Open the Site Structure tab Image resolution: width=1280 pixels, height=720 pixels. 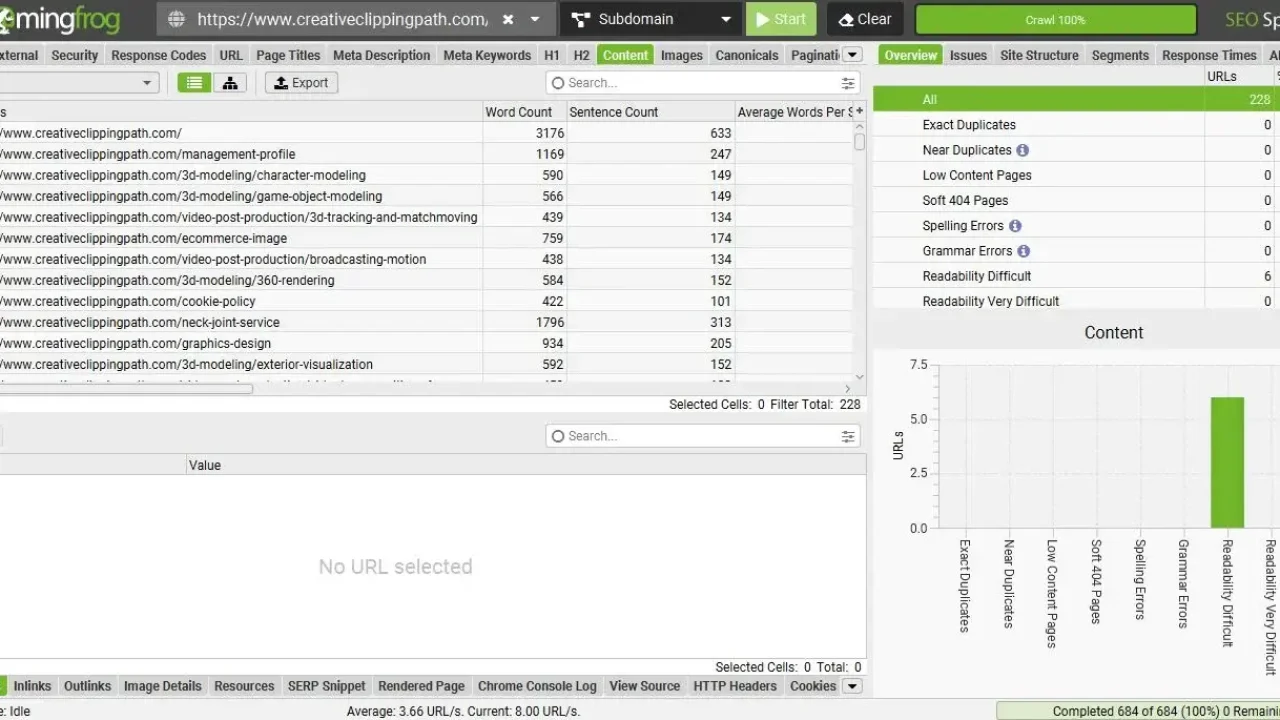tap(1039, 55)
